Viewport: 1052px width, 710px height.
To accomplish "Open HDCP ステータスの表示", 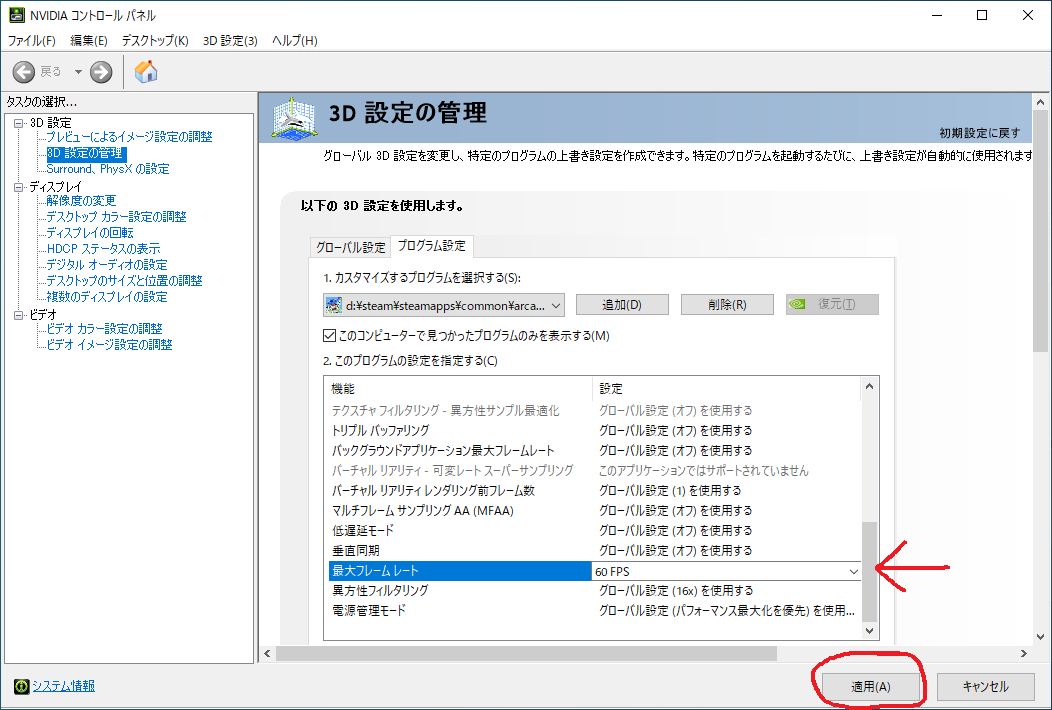I will (103, 249).
